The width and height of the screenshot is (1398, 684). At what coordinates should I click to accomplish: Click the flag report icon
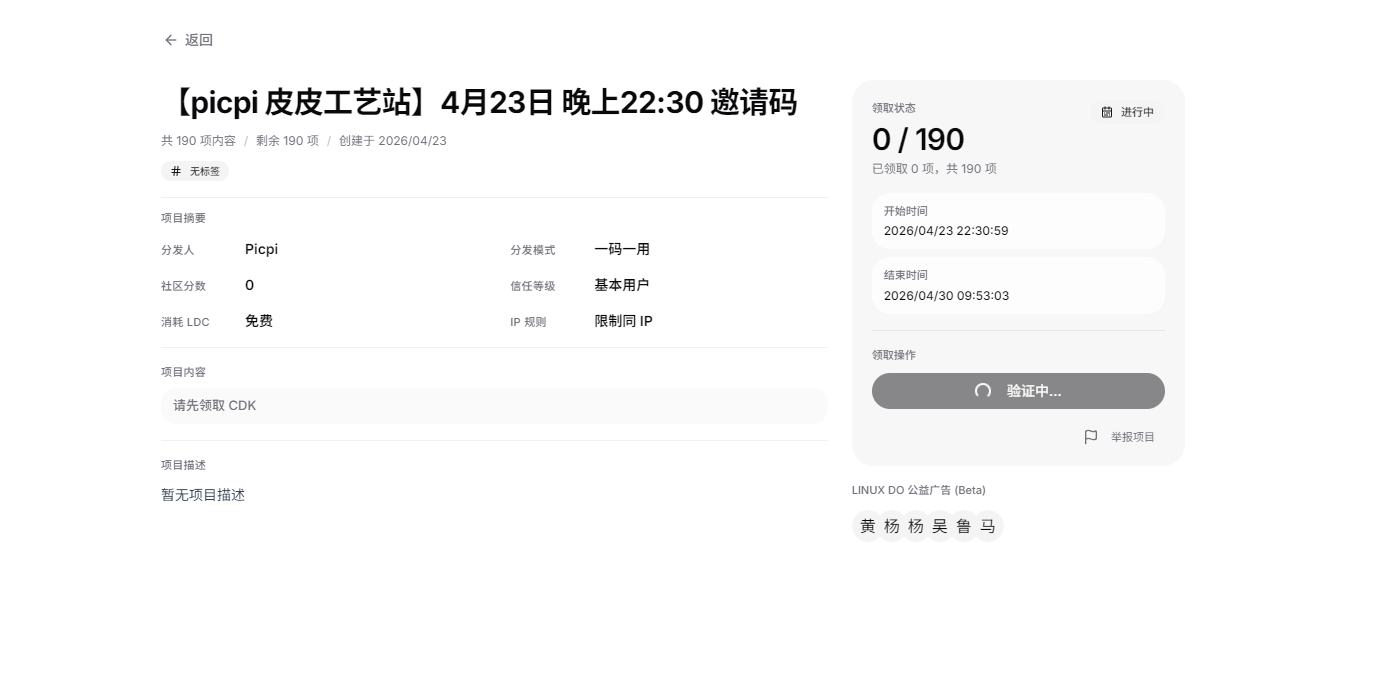point(1091,437)
